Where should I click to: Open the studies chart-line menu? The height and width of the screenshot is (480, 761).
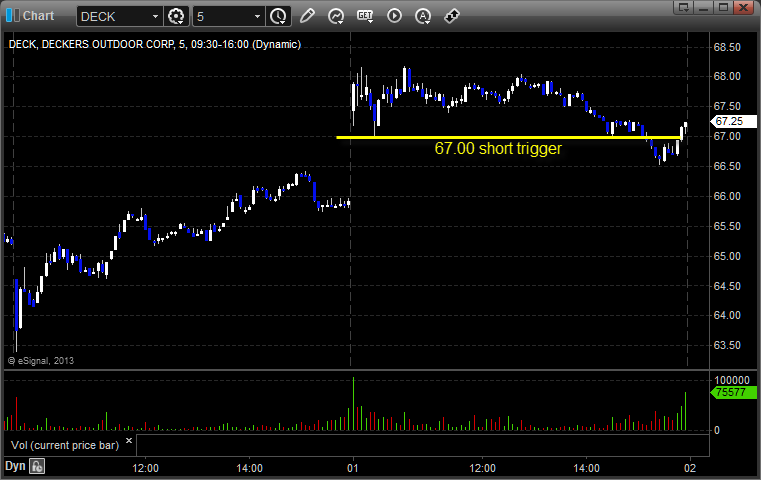tap(336, 16)
